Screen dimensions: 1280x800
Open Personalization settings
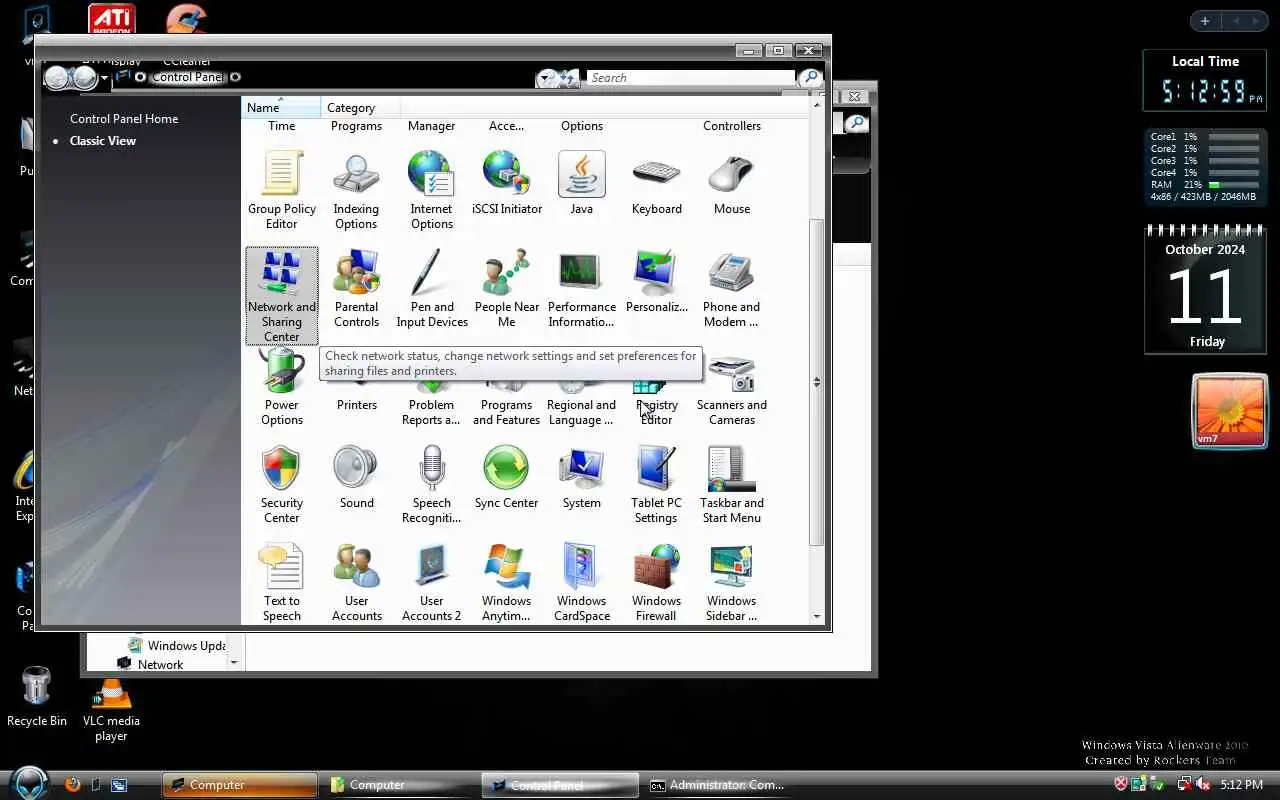(656, 283)
